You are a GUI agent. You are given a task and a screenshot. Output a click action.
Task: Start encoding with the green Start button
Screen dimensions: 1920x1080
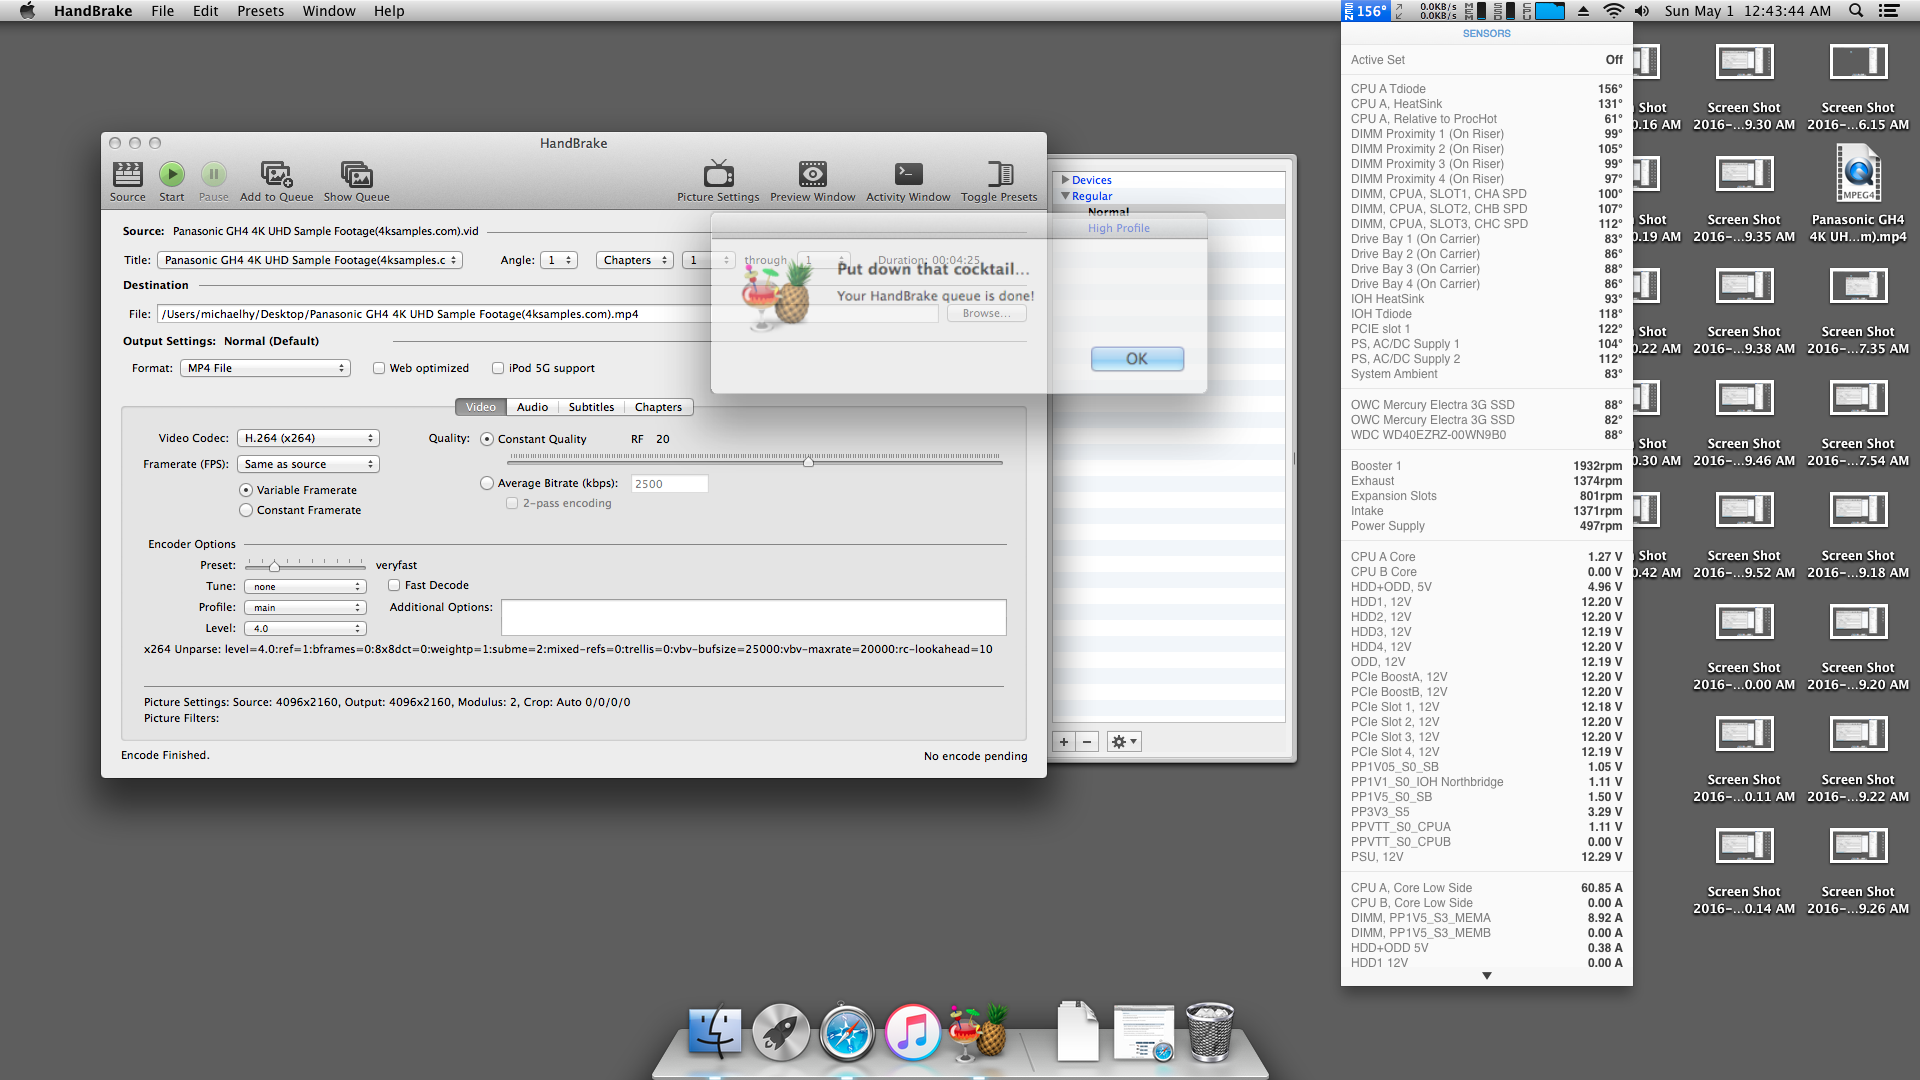pos(172,181)
